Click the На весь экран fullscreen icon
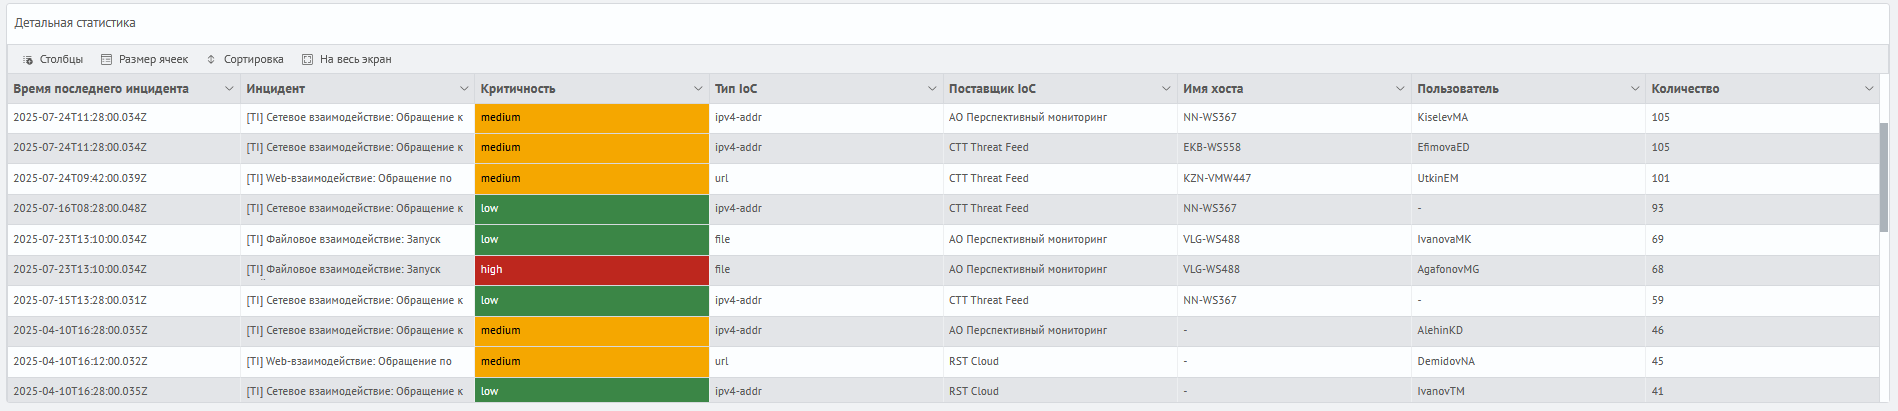Image resolution: width=1898 pixels, height=411 pixels. [308, 60]
